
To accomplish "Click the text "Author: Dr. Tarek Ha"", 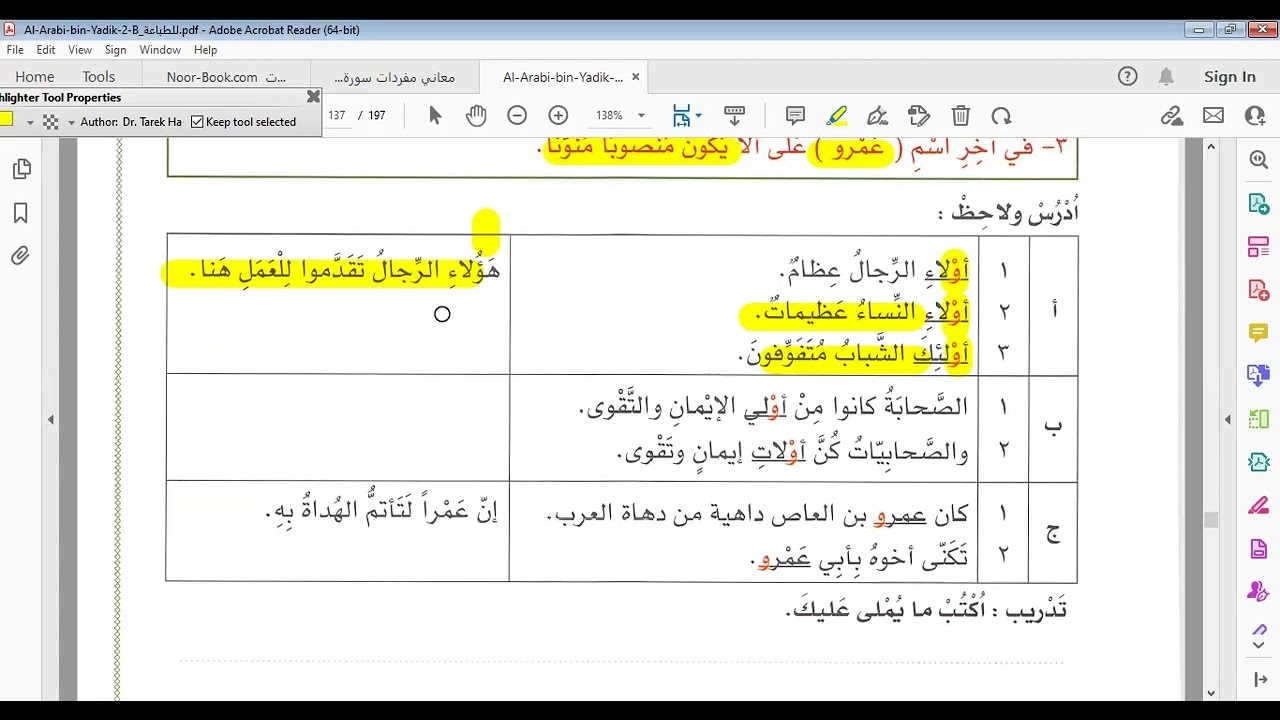I will point(131,122).
